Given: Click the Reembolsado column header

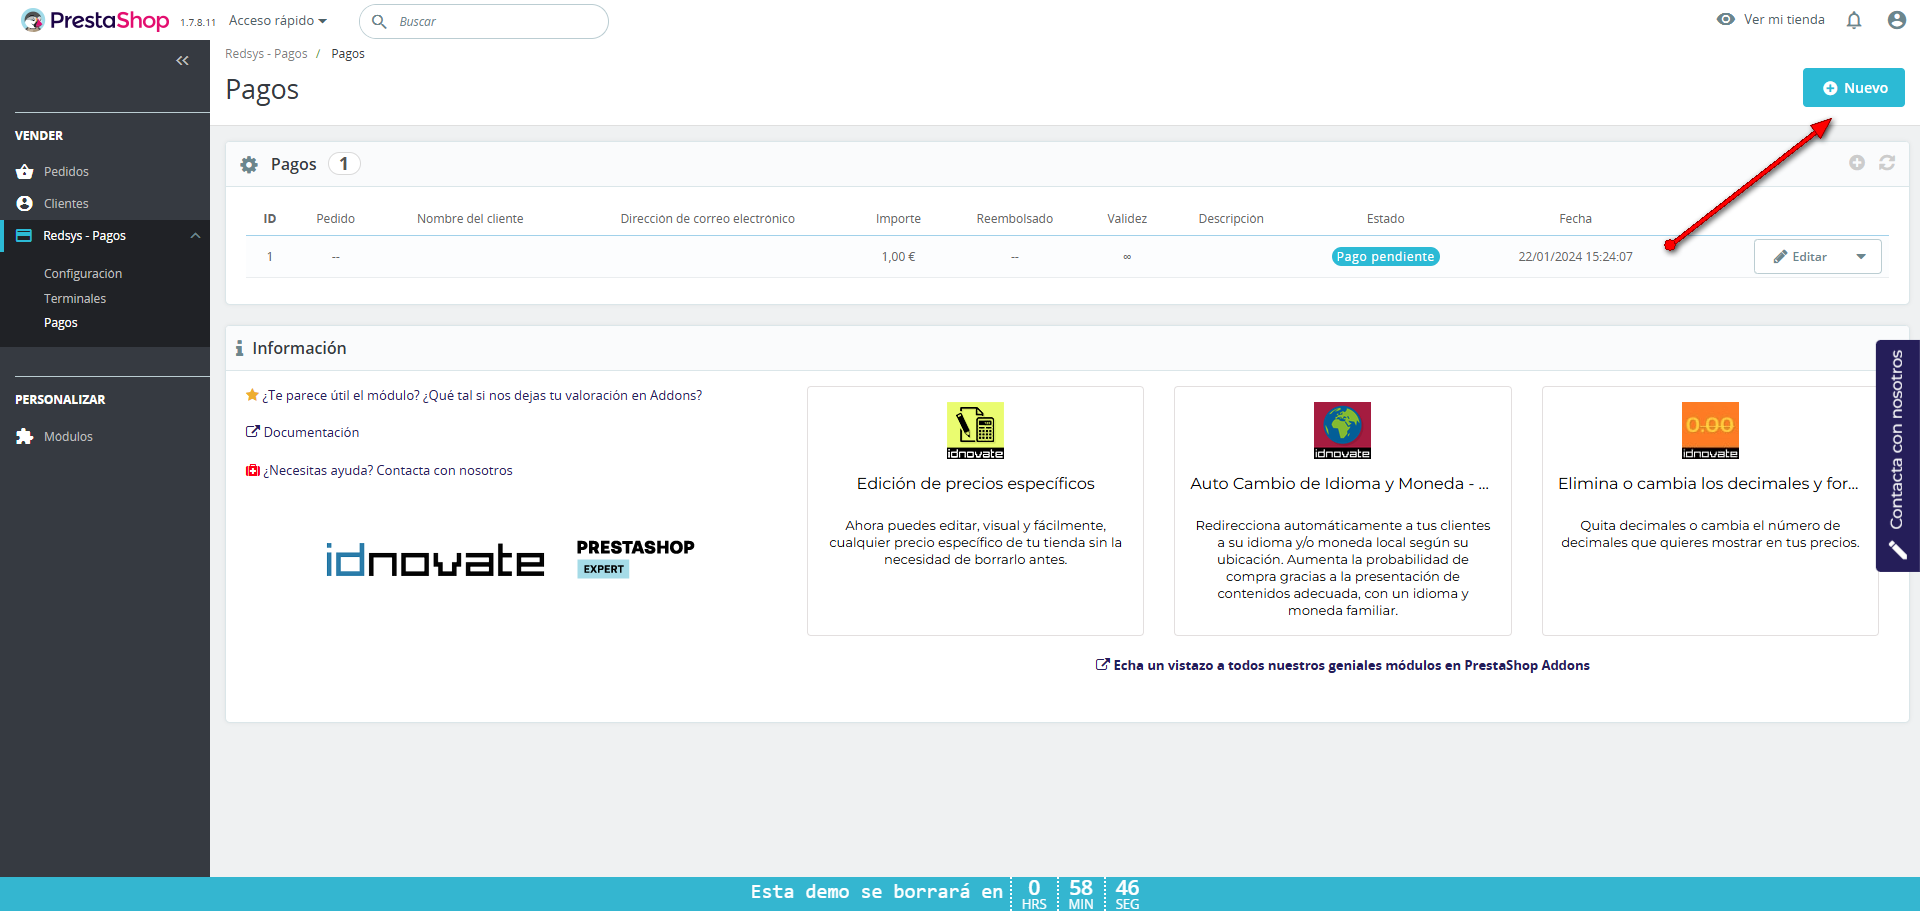Looking at the screenshot, I should coord(1015,219).
